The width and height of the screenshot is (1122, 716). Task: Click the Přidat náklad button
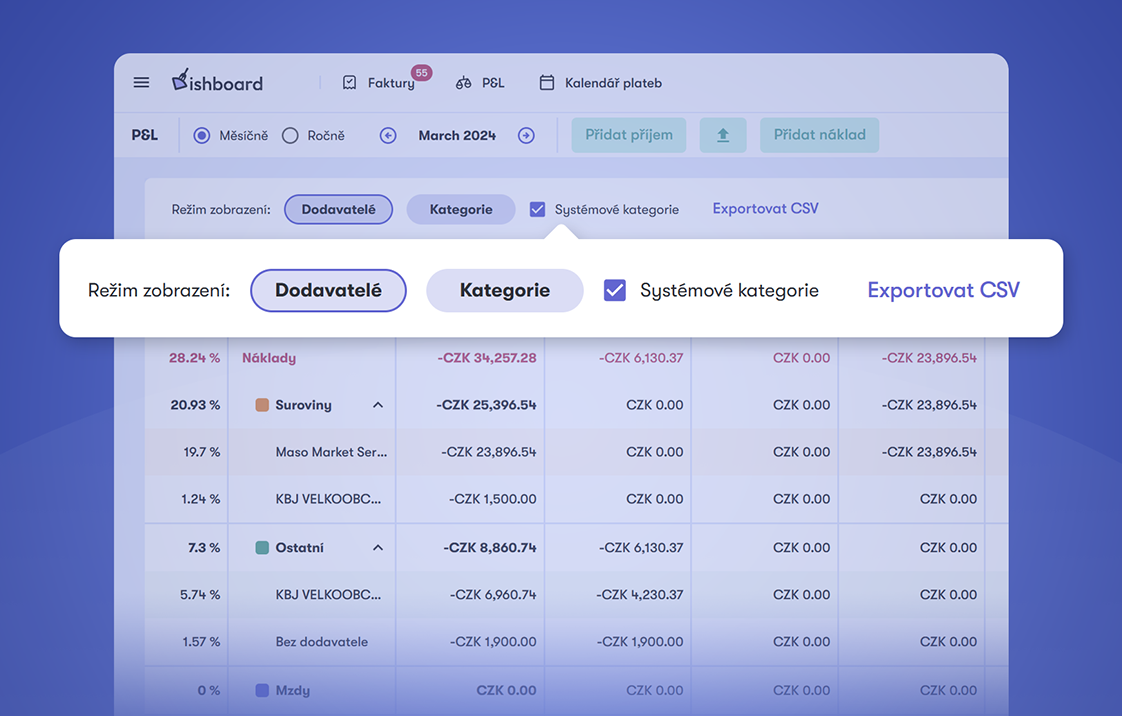click(819, 135)
